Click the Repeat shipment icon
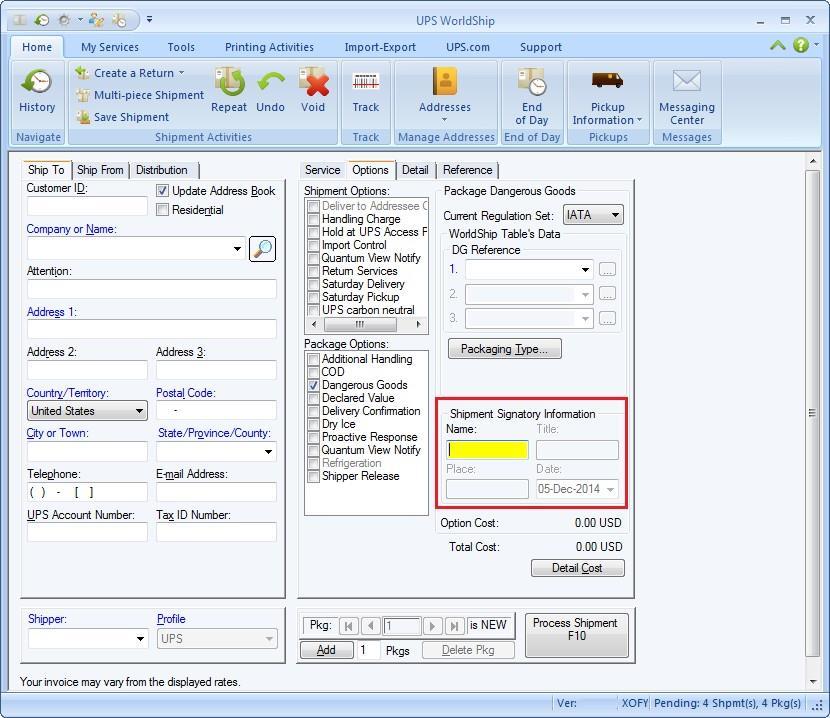Screen dimensions: 830x718 [x=229, y=82]
